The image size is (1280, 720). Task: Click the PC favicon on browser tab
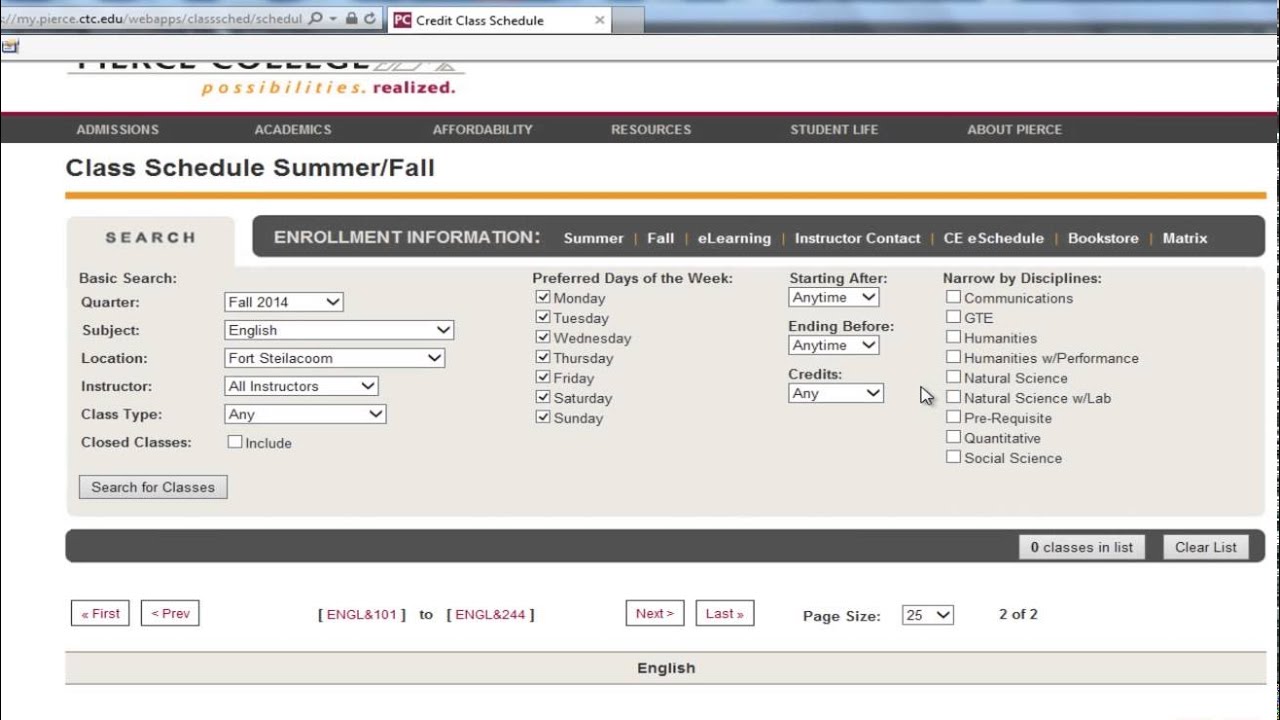tap(402, 19)
